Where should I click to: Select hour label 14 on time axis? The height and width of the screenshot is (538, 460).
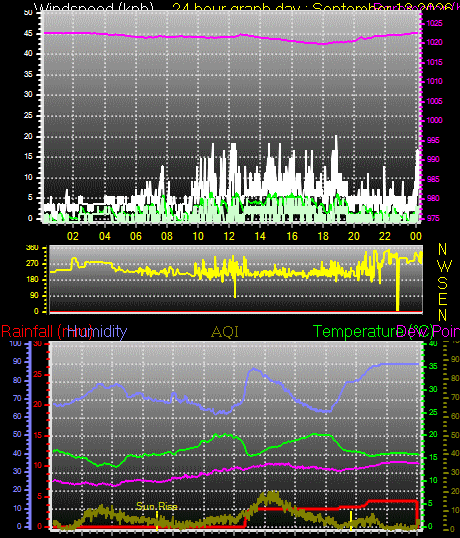pos(260,236)
